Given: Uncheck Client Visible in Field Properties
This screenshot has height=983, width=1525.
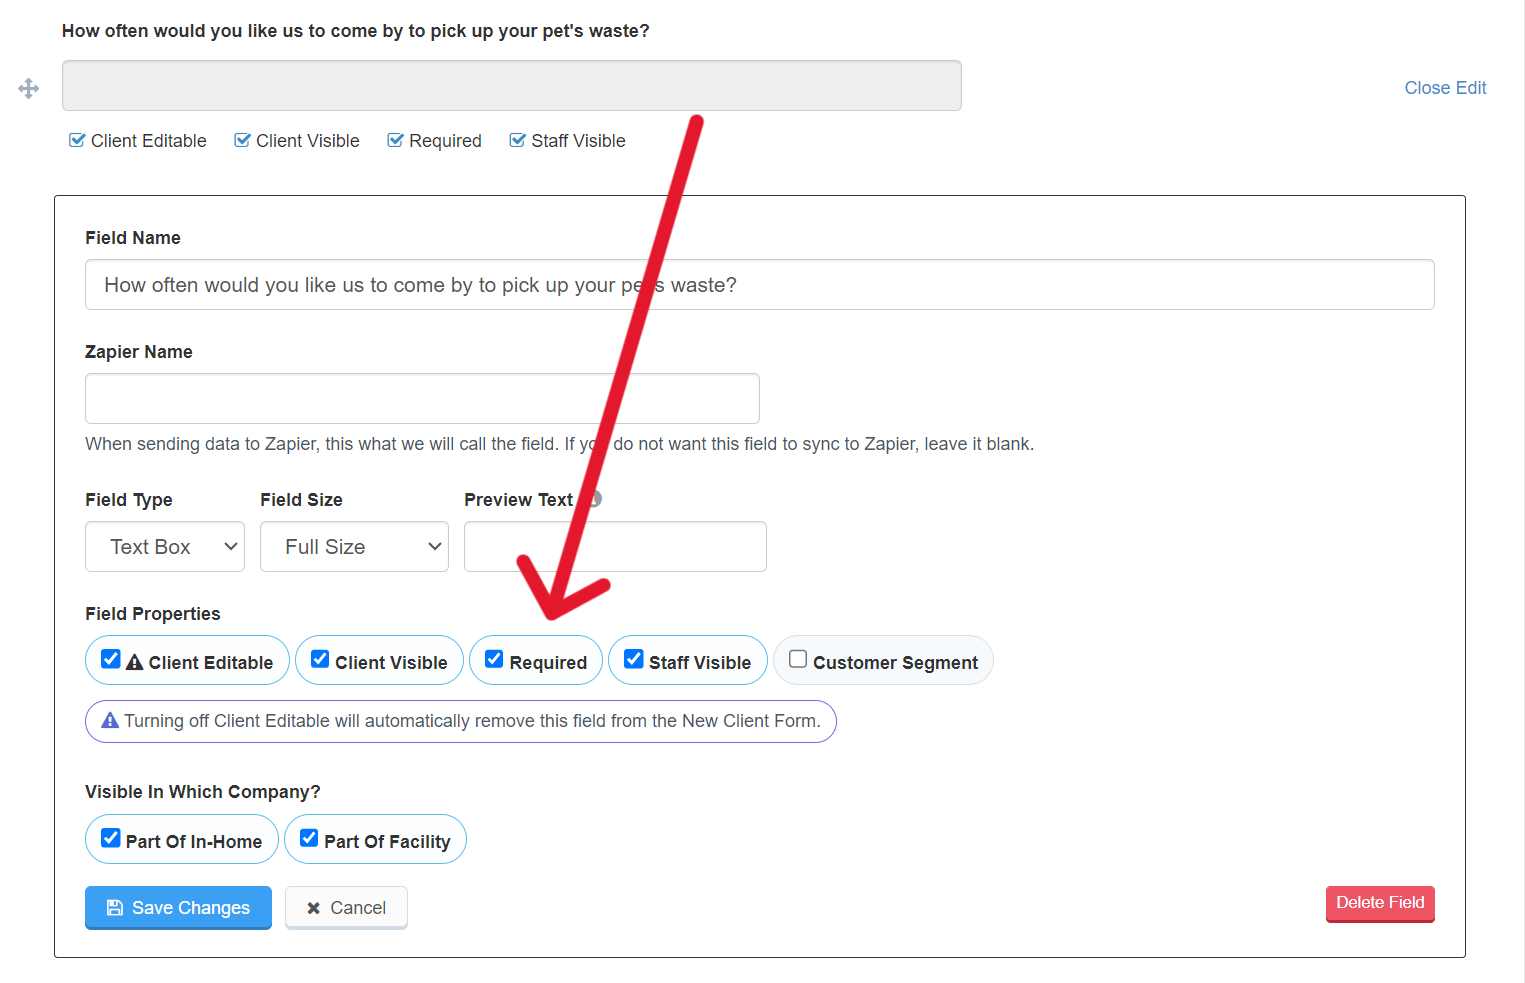Looking at the screenshot, I should [x=320, y=659].
